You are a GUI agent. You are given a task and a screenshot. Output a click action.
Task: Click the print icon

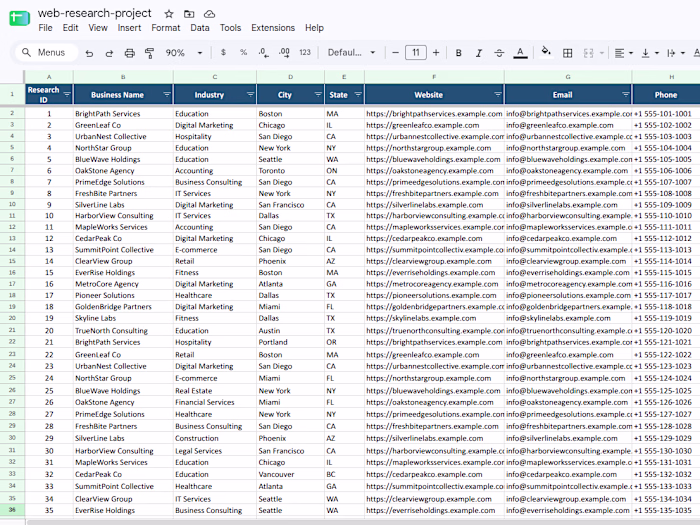point(129,53)
